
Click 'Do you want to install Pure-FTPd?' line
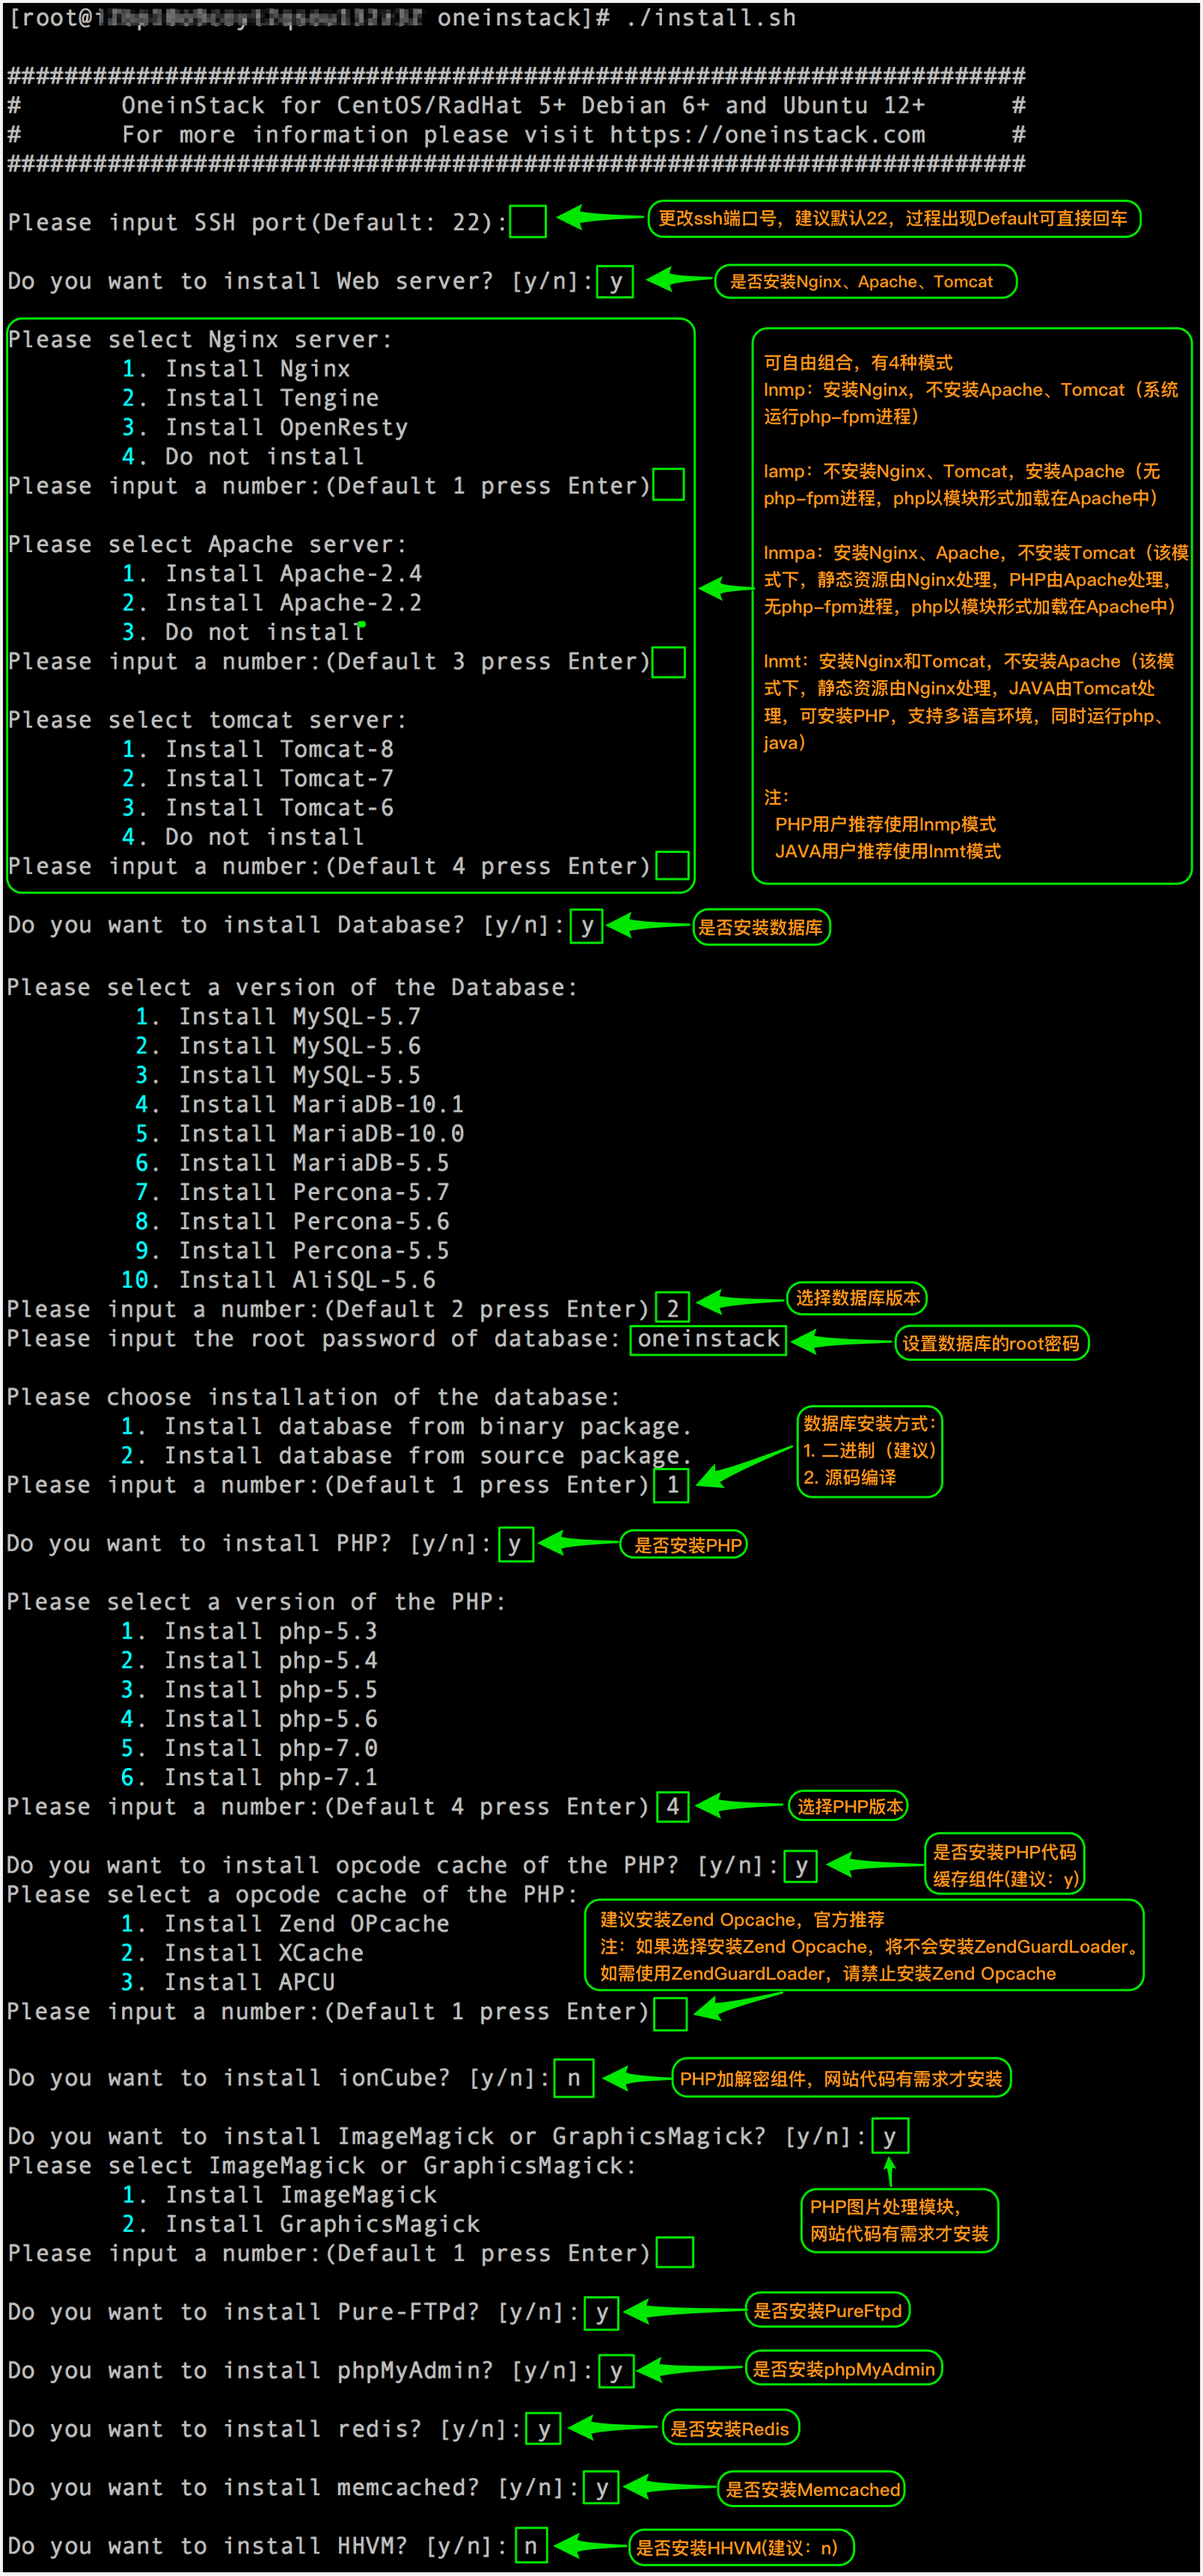(x=294, y=2312)
